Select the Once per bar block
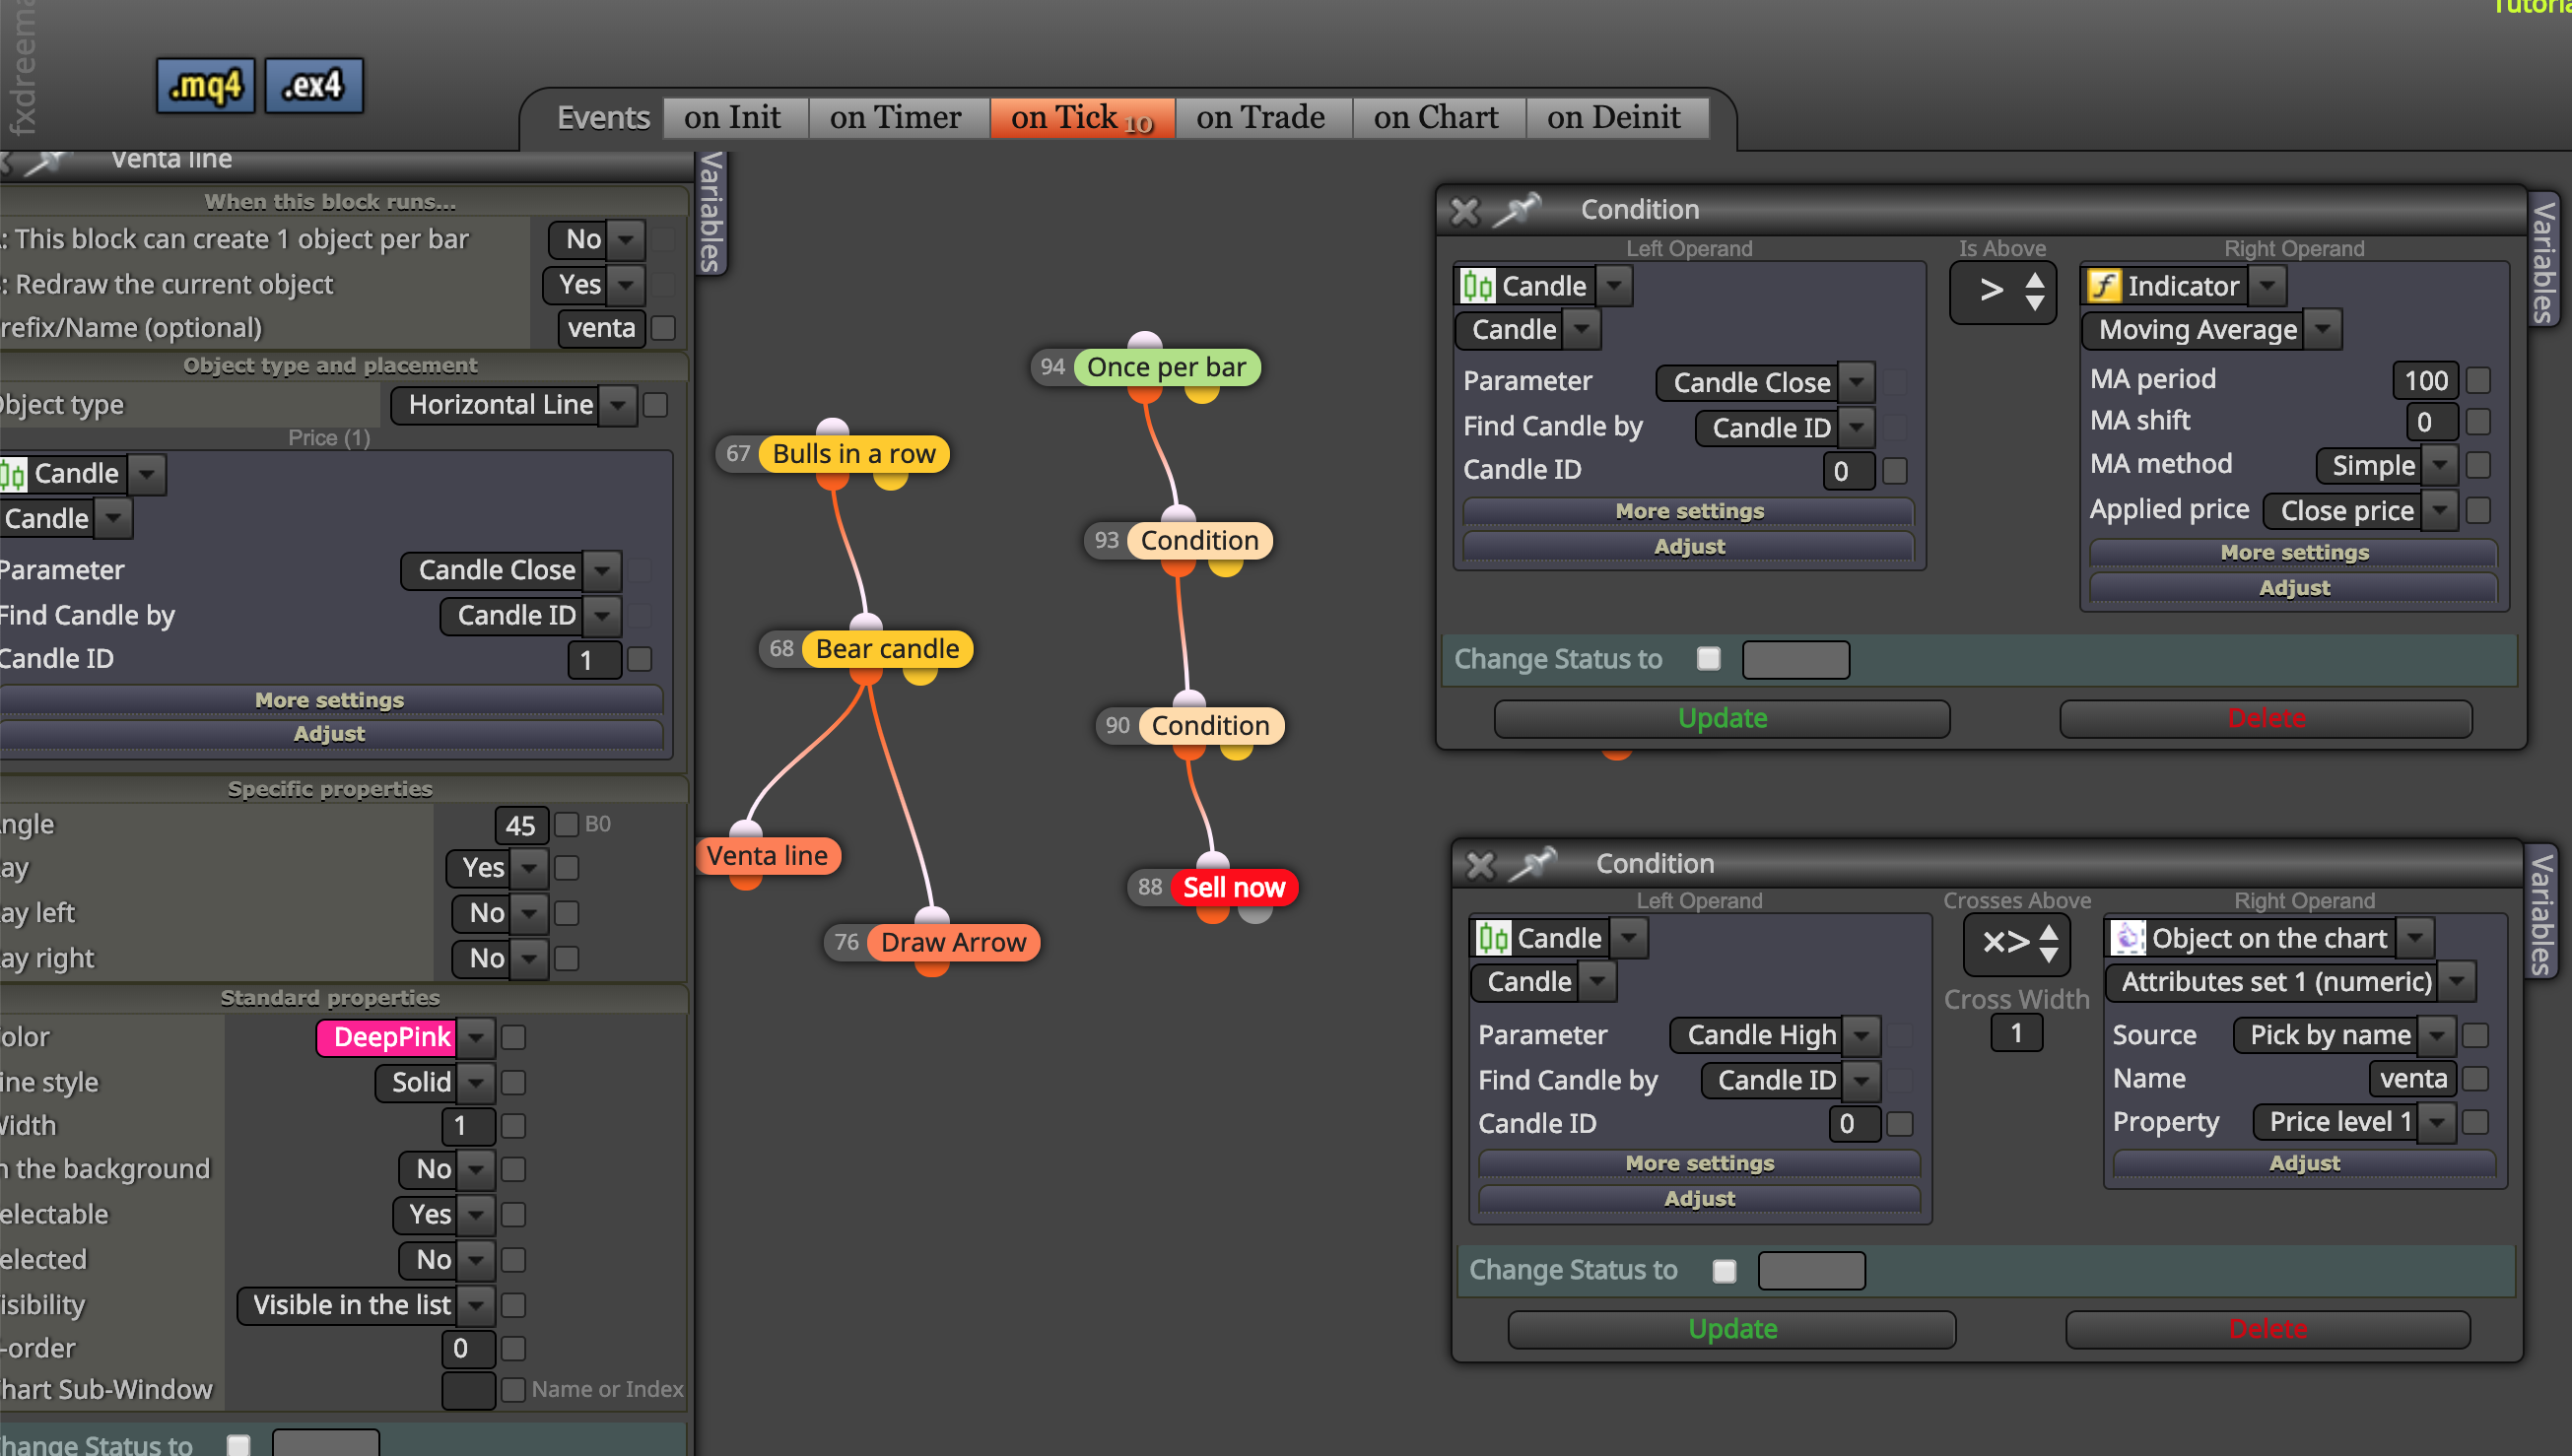Viewport: 2572px width, 1456px height. [x=1166, y=367]
